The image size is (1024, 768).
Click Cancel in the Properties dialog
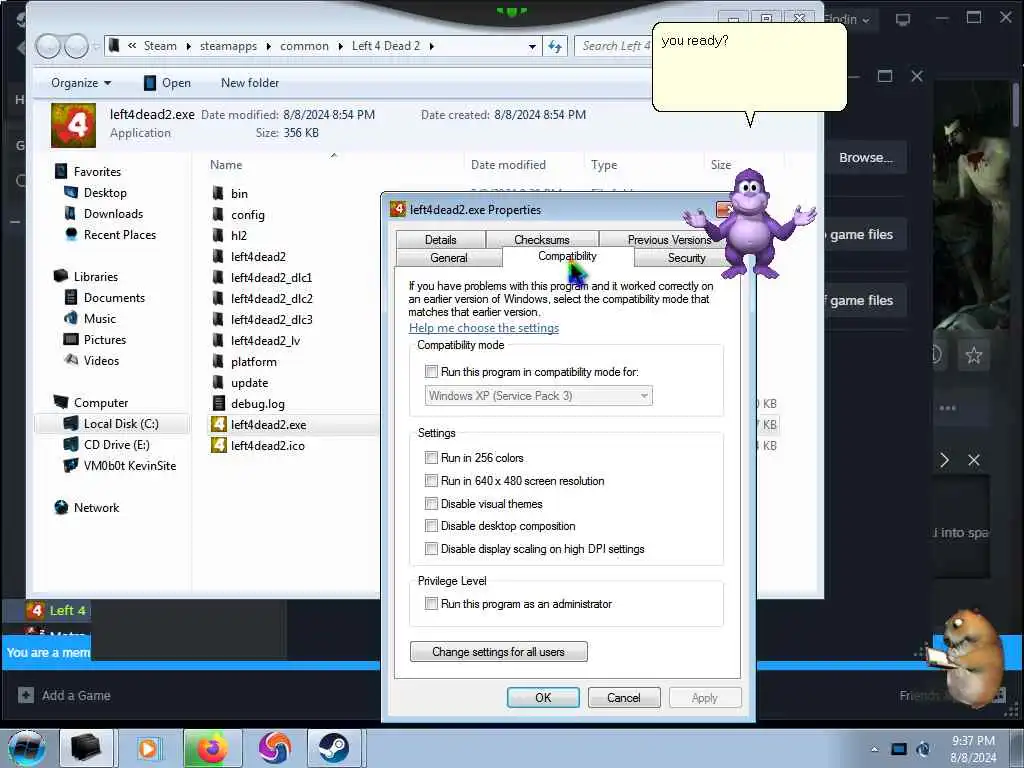point(624,697)
